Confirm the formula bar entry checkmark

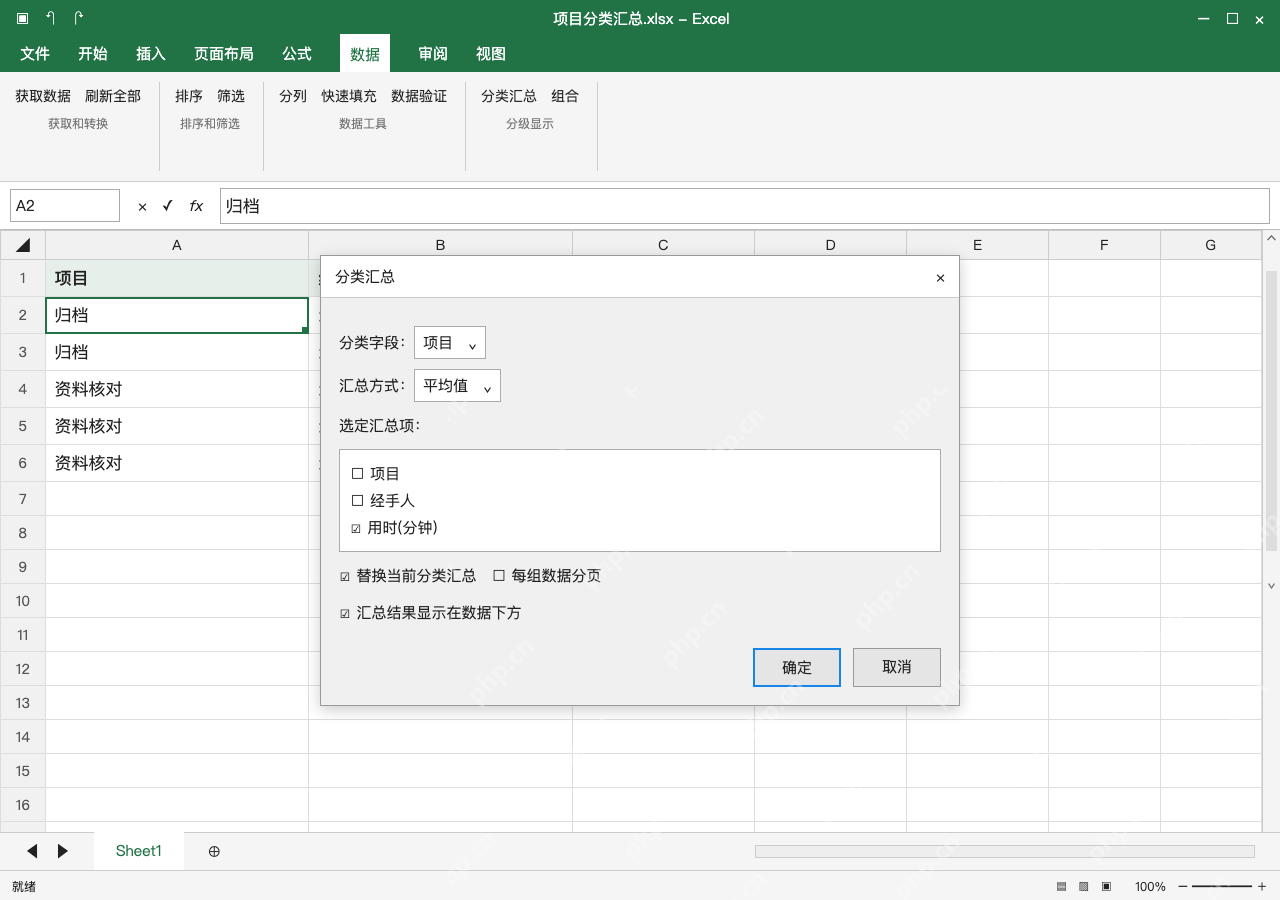tap(168, 206)
